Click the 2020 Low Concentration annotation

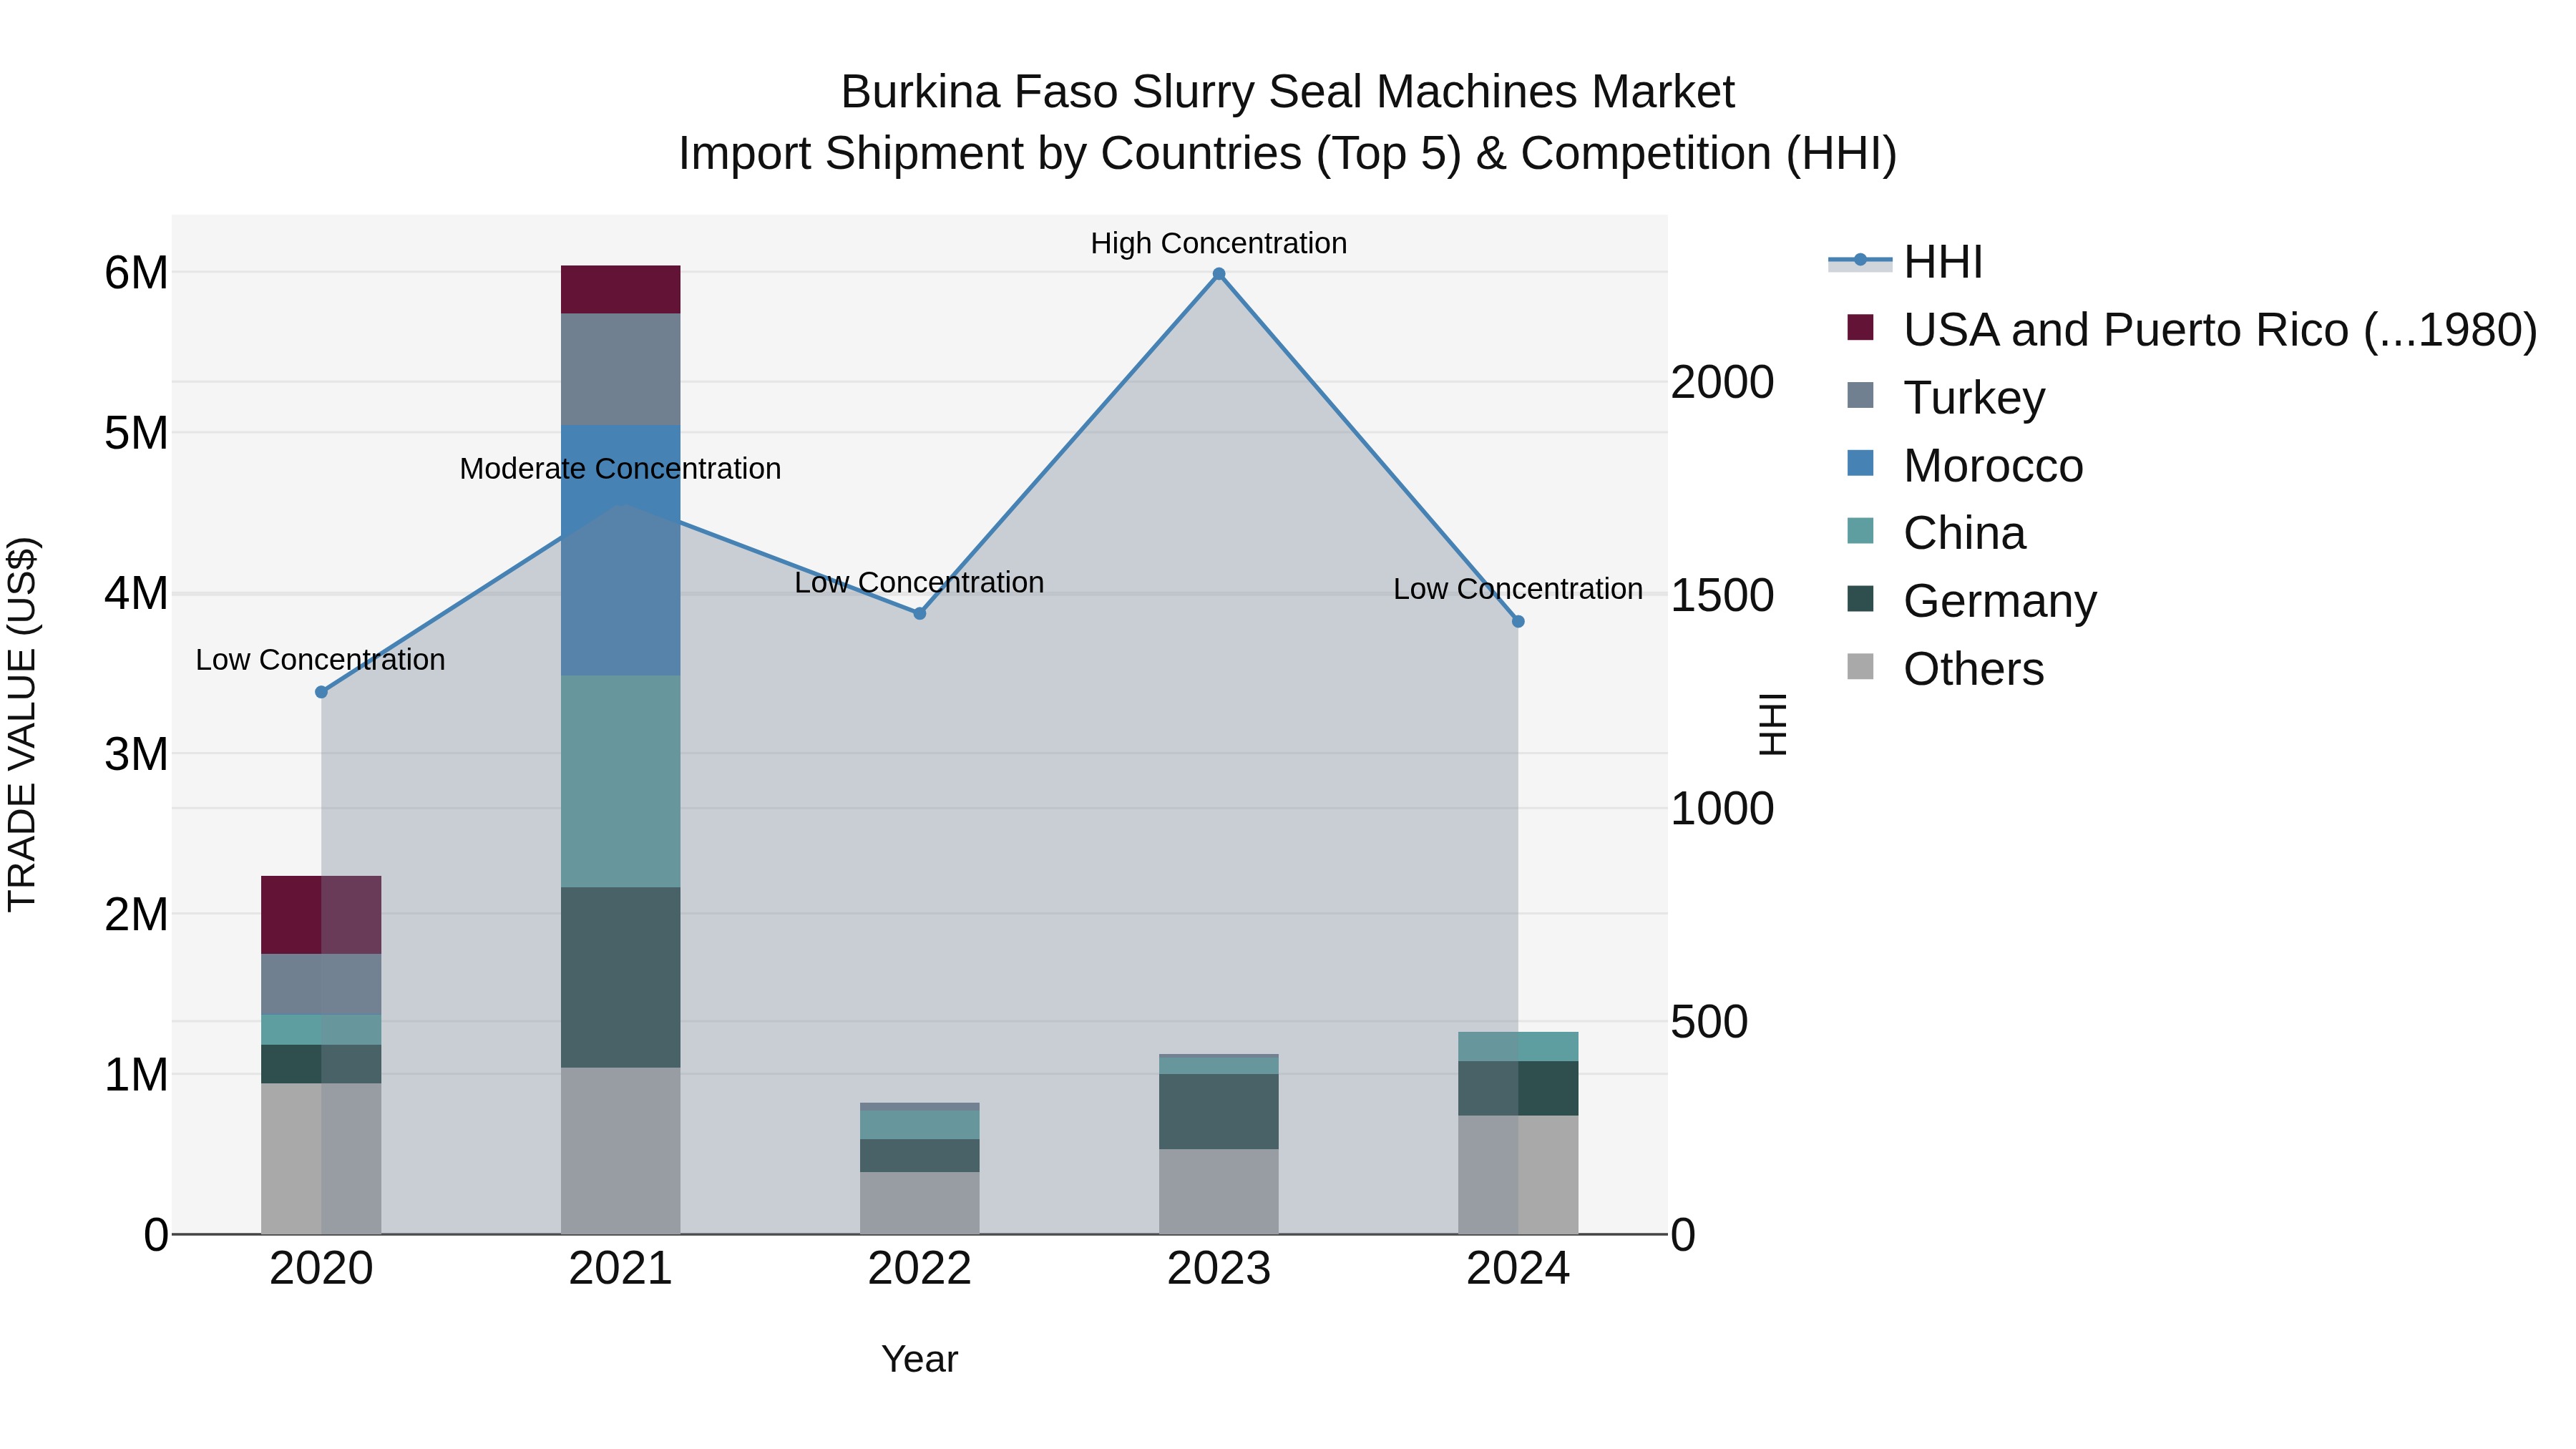pos(320,660)
